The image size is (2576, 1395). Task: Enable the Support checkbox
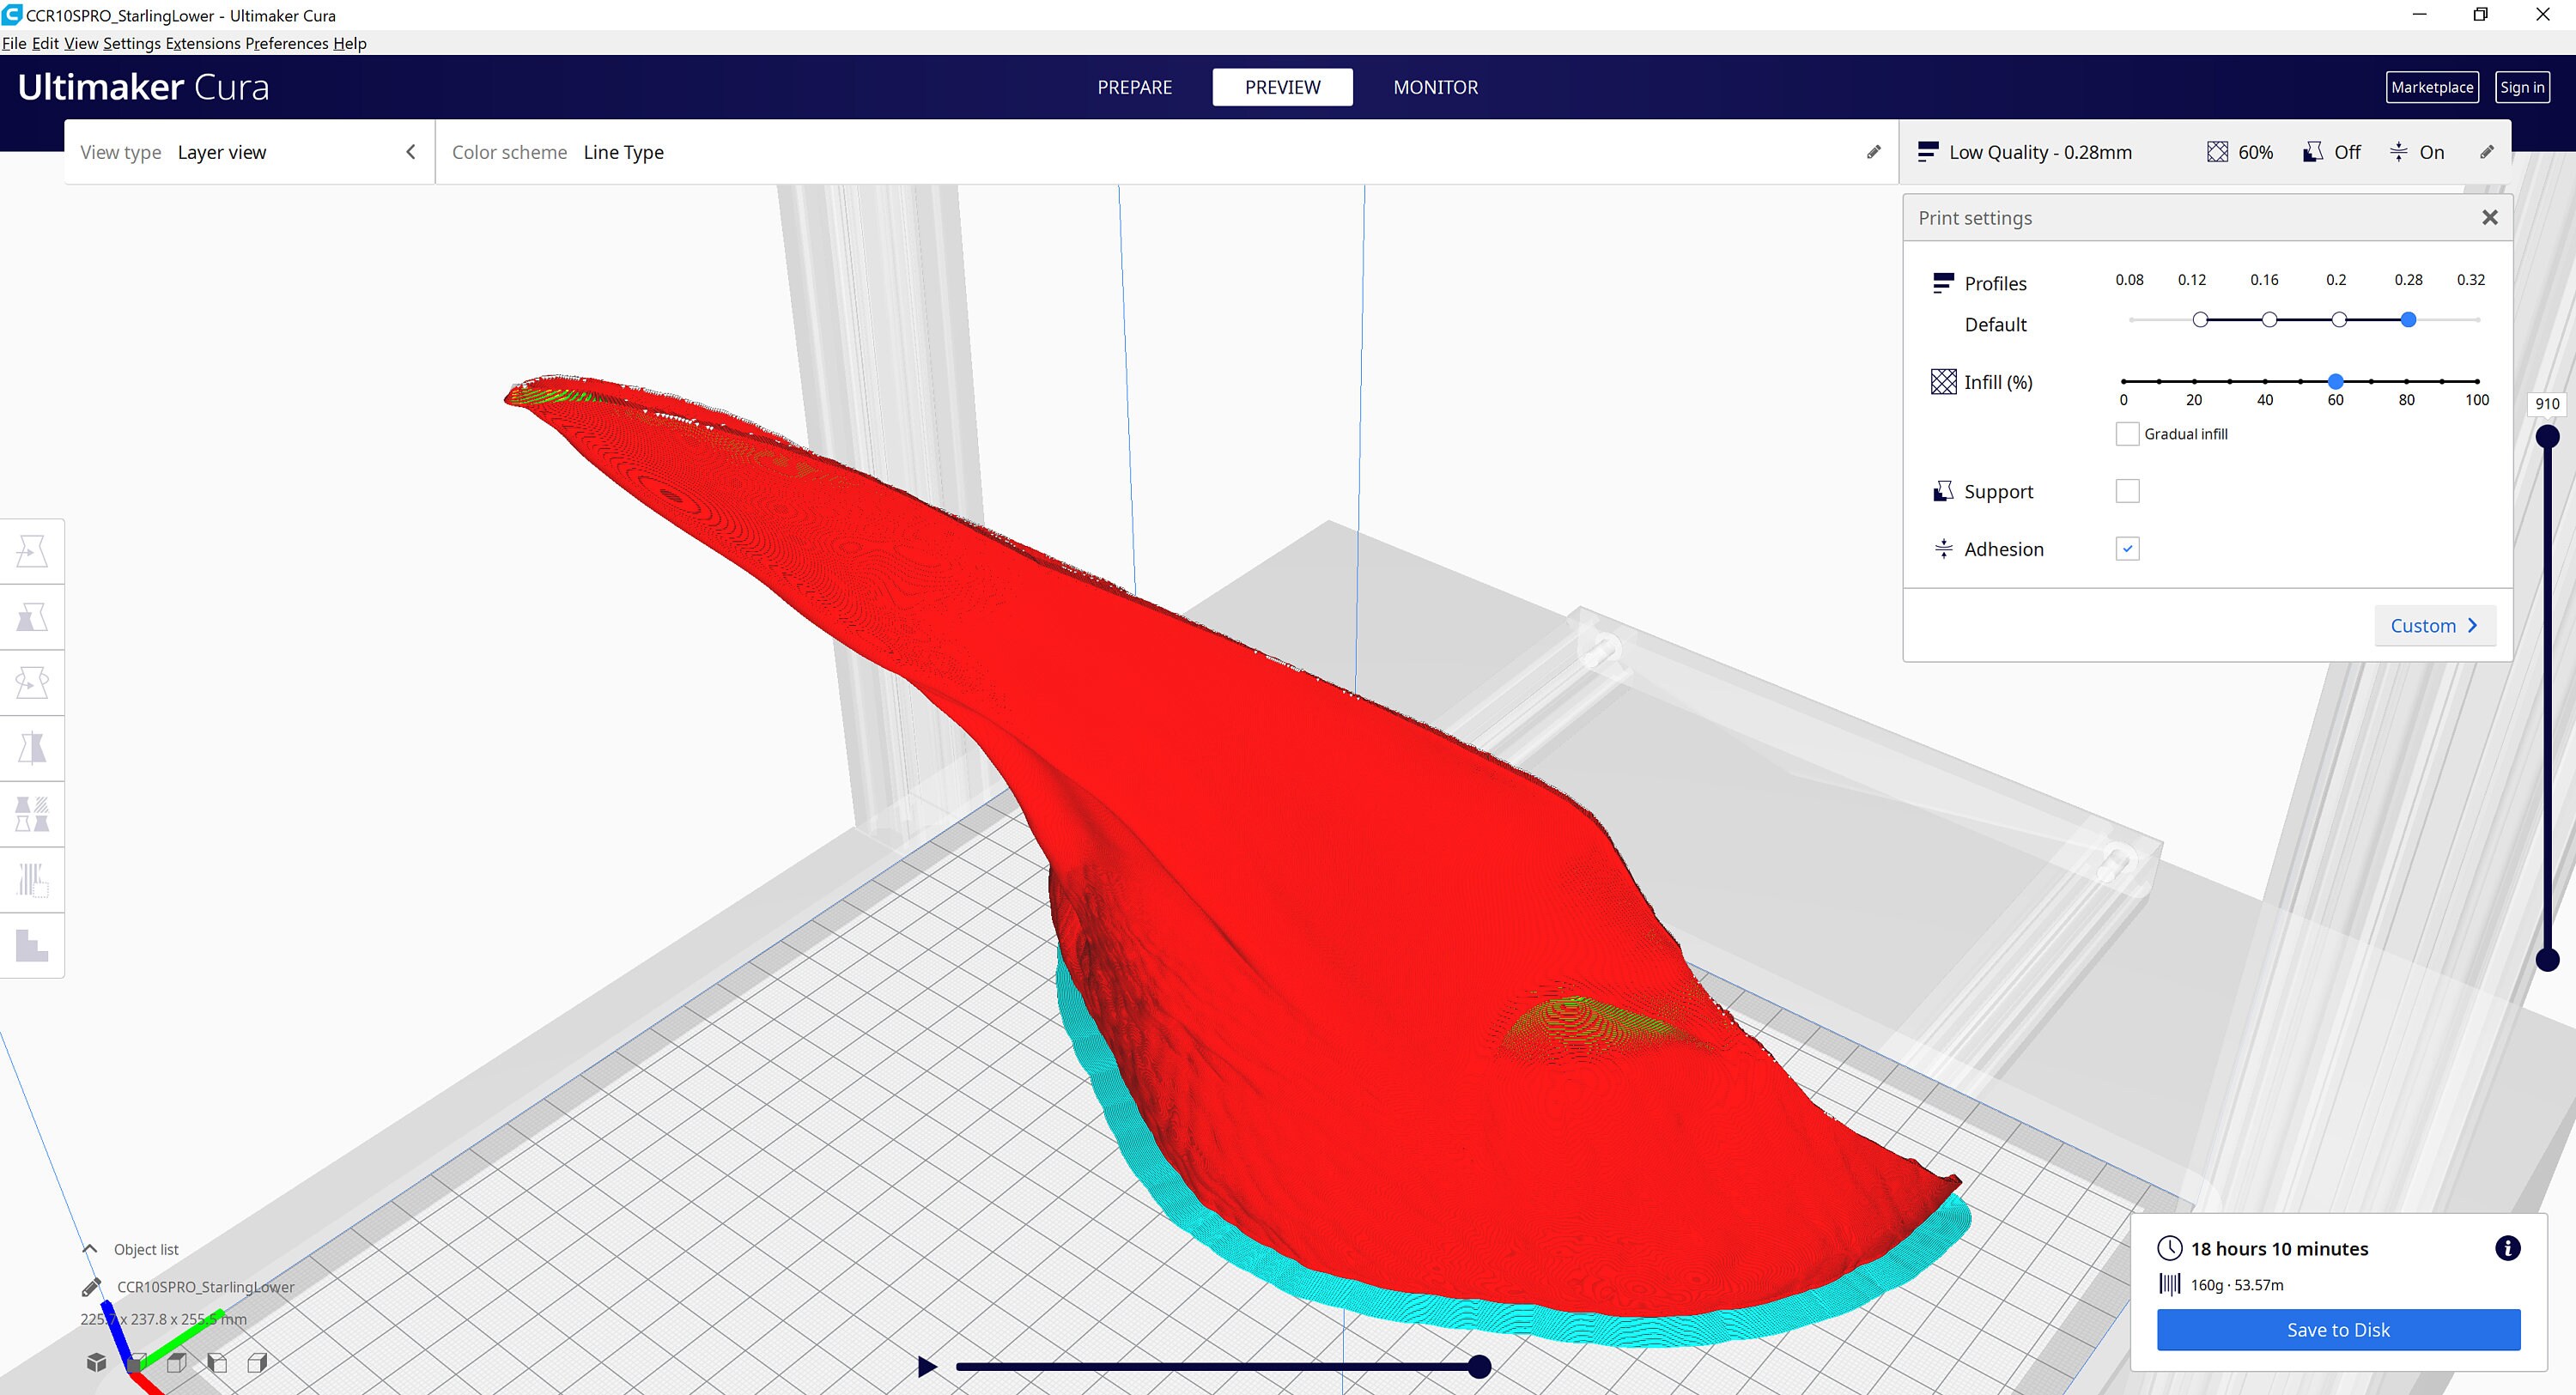[2128, 490]
